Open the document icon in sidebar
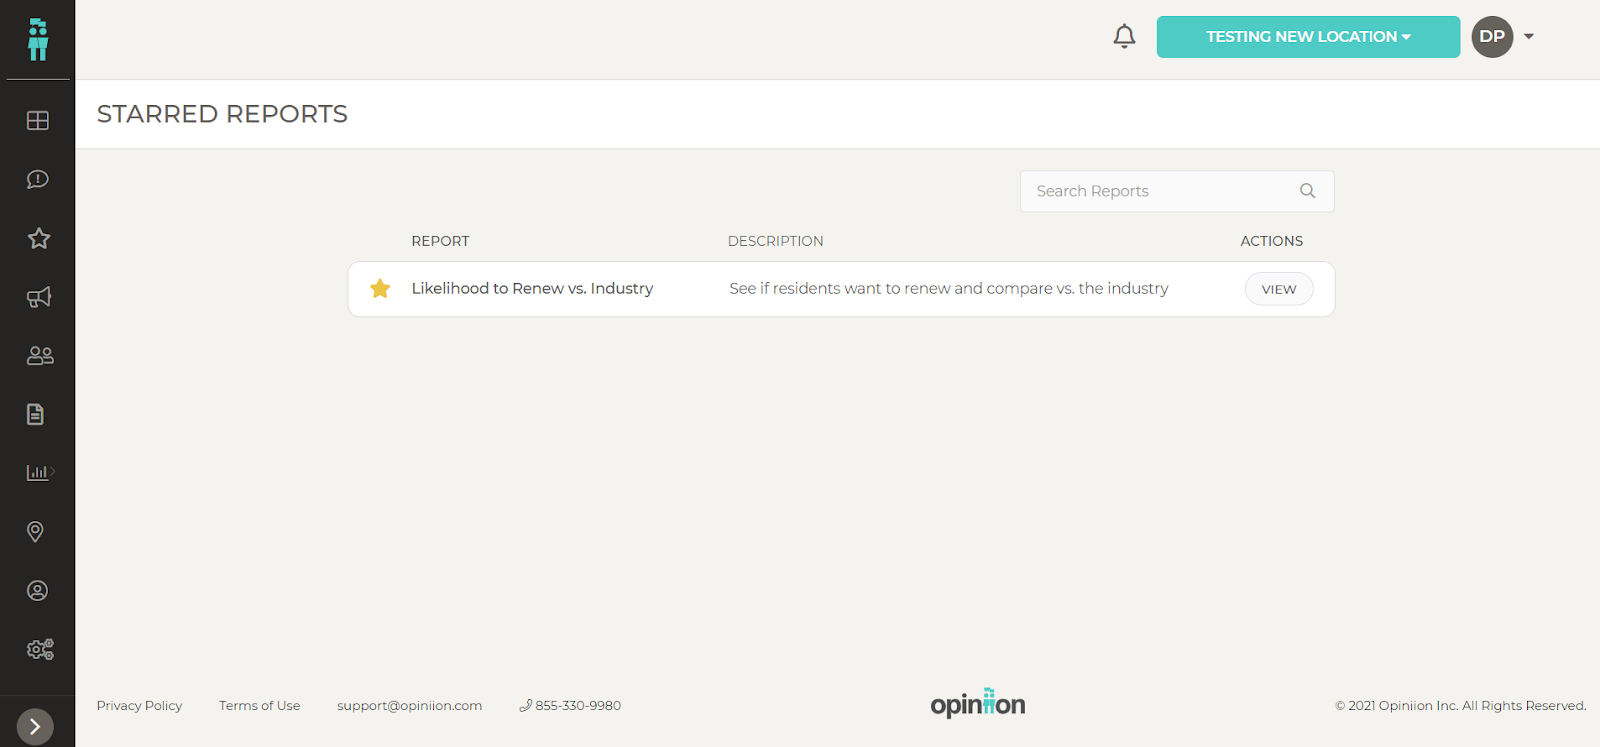The image size is (1600, 747). (x=36, y=414)
